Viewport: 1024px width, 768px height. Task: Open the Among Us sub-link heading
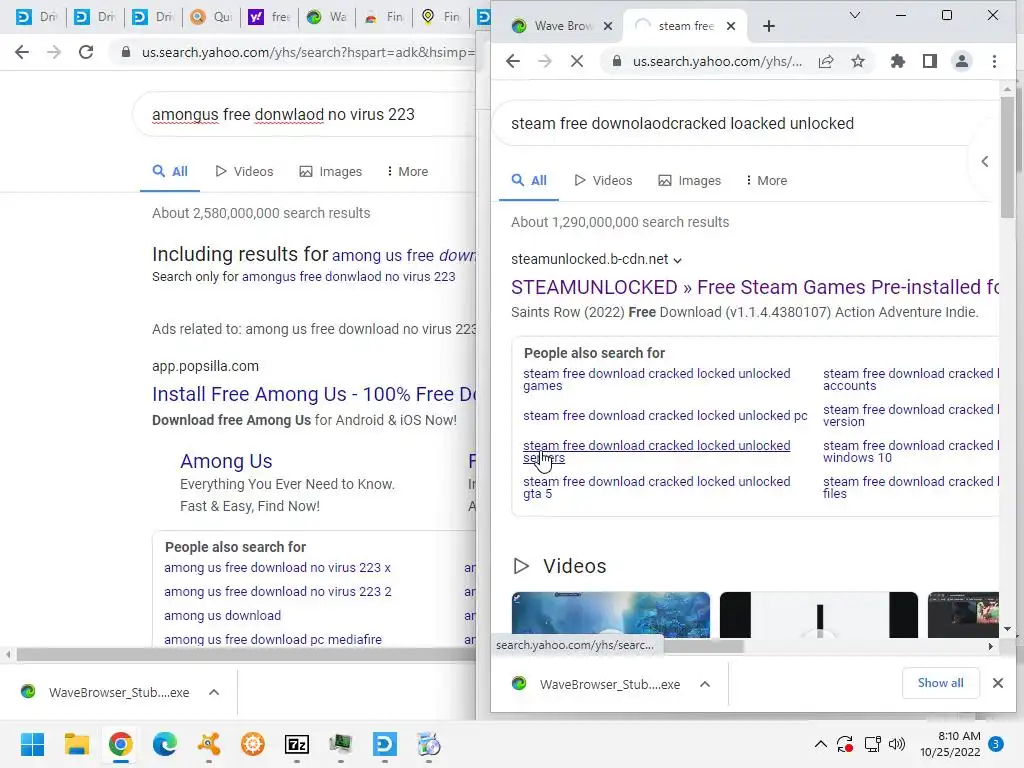click(226, 461)
